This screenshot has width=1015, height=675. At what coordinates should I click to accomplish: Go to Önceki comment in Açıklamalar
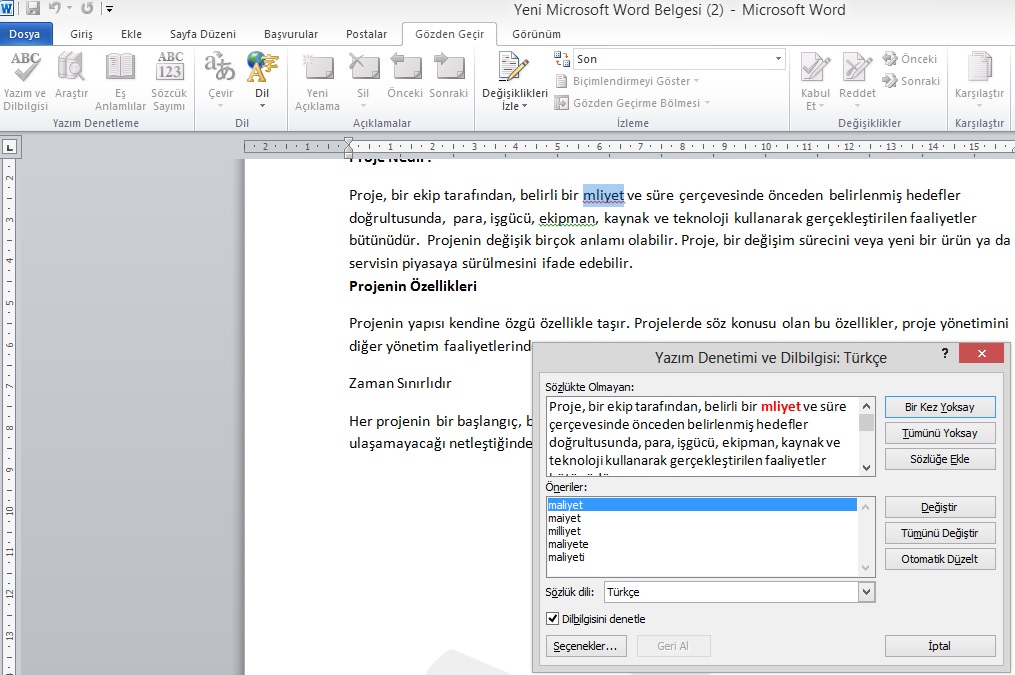click(405, 76)
